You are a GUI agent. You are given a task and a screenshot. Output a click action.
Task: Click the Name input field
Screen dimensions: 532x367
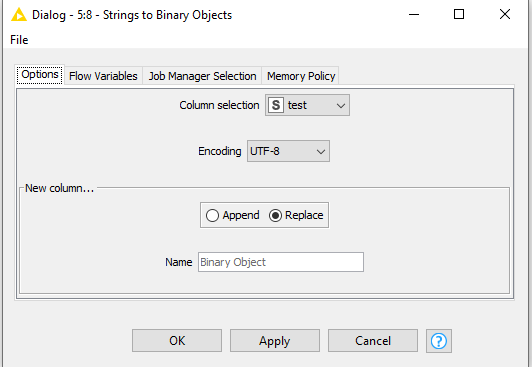281,262
